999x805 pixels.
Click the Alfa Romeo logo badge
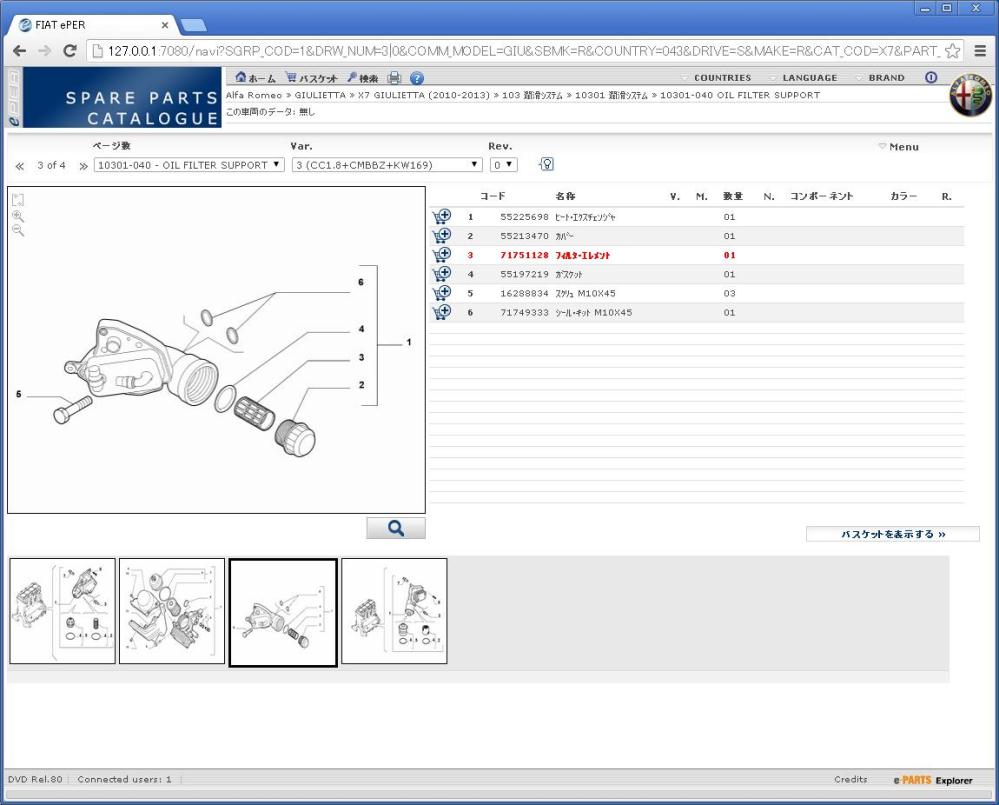(970, 96)
